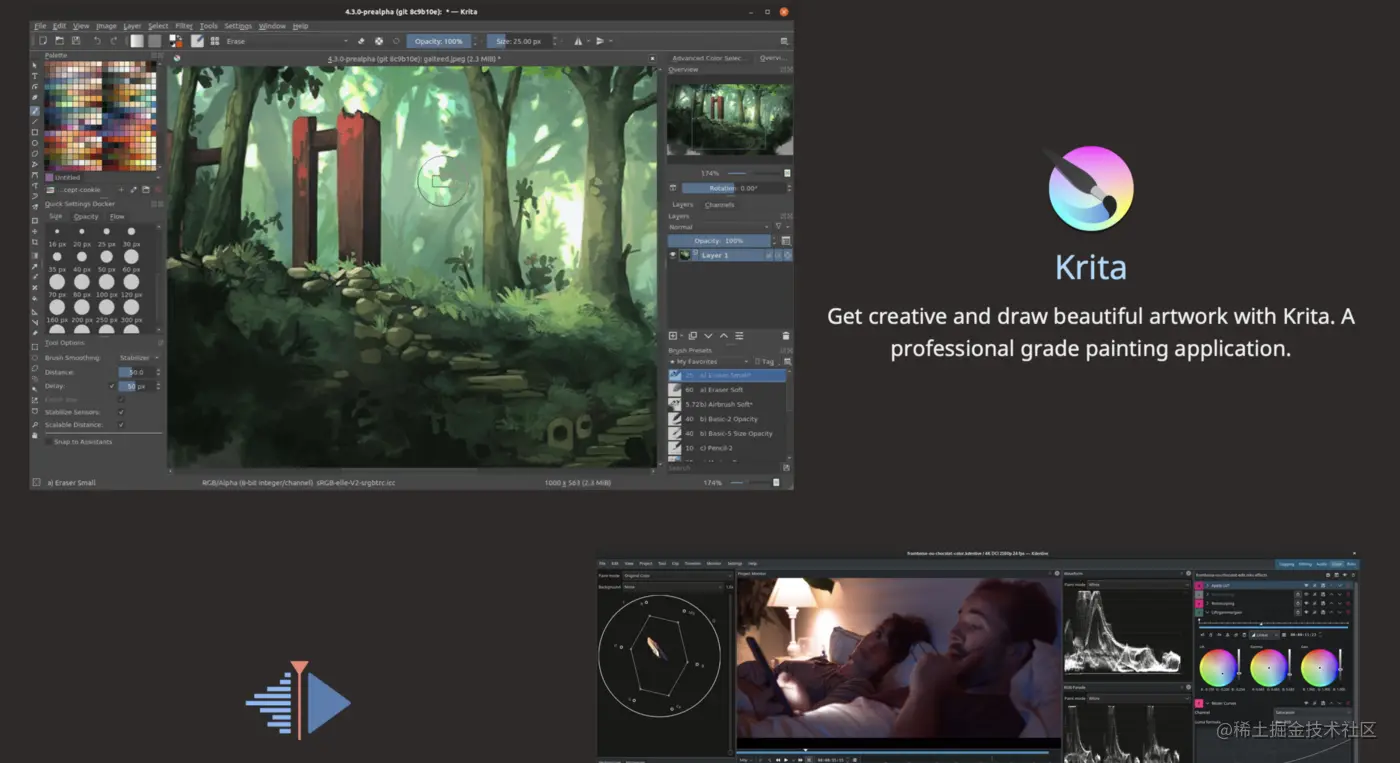The width and height of the screenshot is (1400, 763).
Task: Adjust the layer Opacity slider
Action: click(x=719, y=240)
